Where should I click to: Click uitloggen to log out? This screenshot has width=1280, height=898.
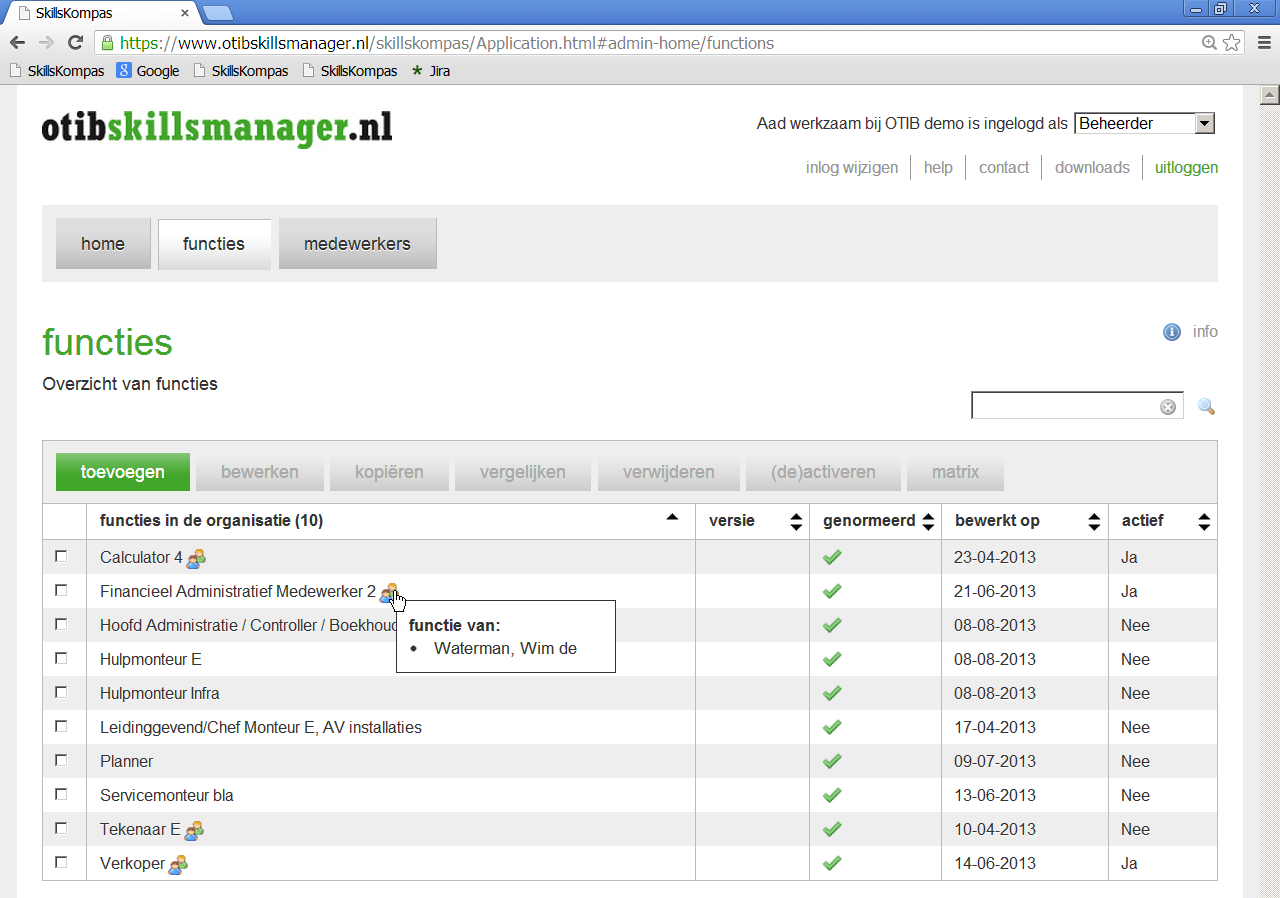pos(1186,167)
